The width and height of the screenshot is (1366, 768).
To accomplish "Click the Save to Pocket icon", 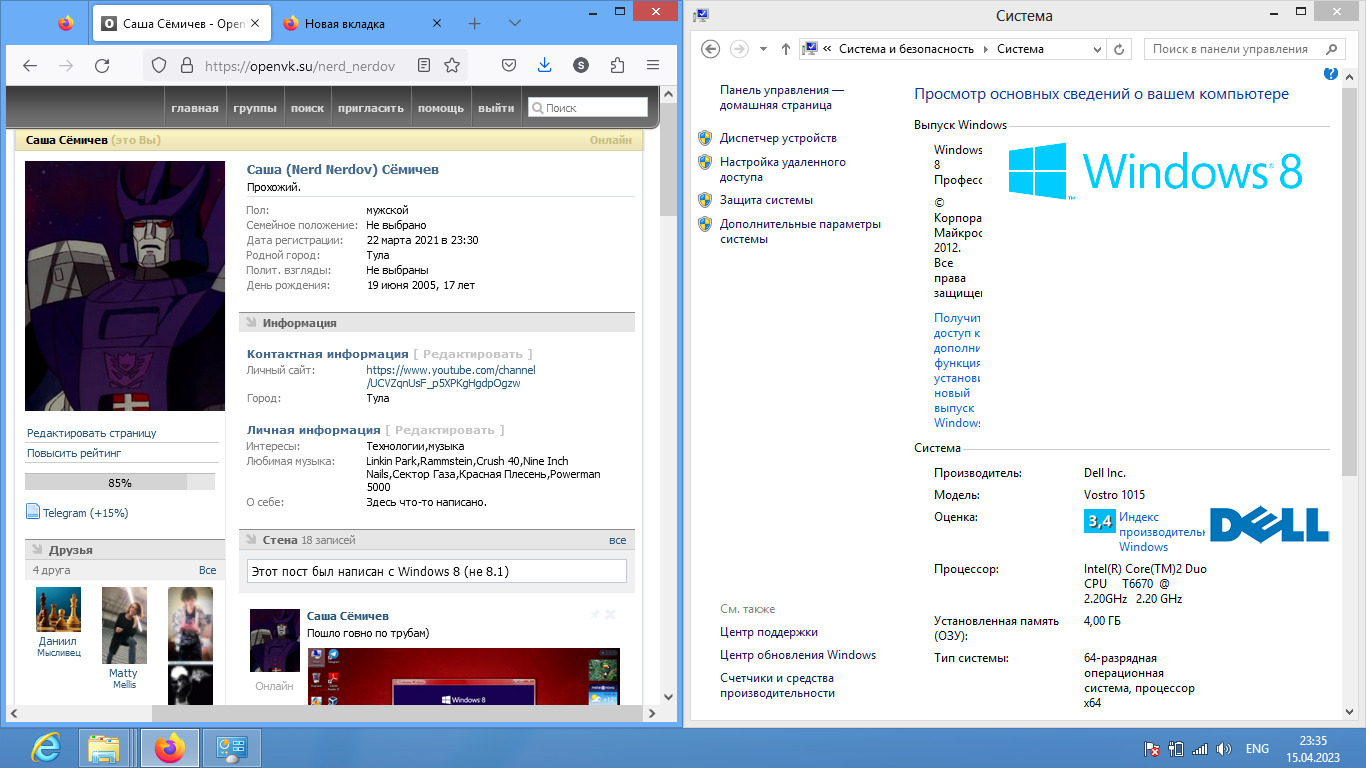I will pyautogui.click(x=509, y=65).
